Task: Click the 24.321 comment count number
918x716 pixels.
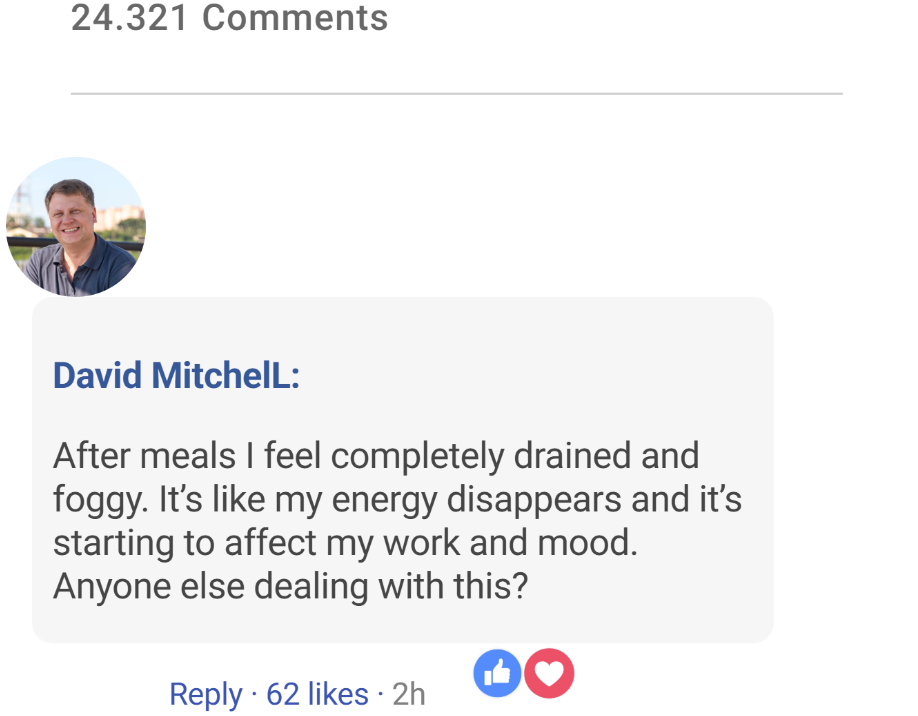Action: (x=129, y=18)
